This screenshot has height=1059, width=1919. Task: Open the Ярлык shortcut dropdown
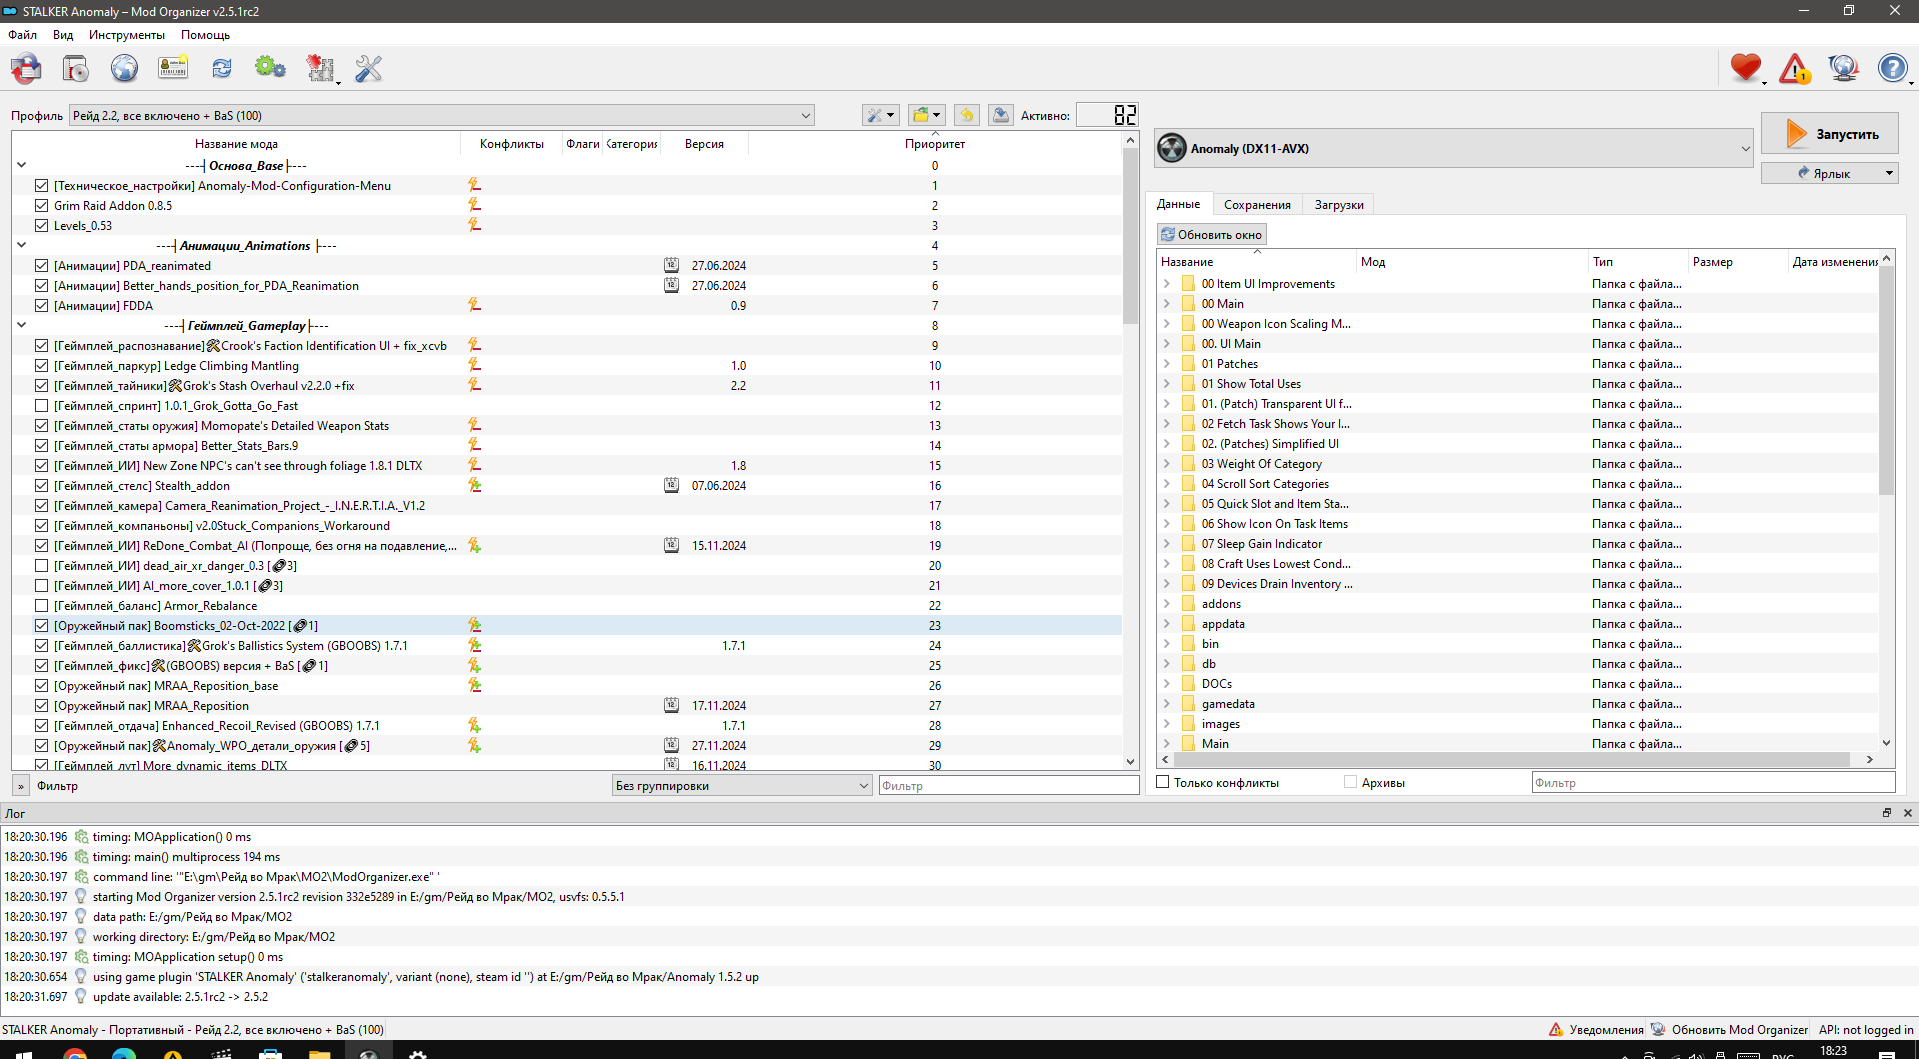pyautogui.click(x=1829, y=173)
